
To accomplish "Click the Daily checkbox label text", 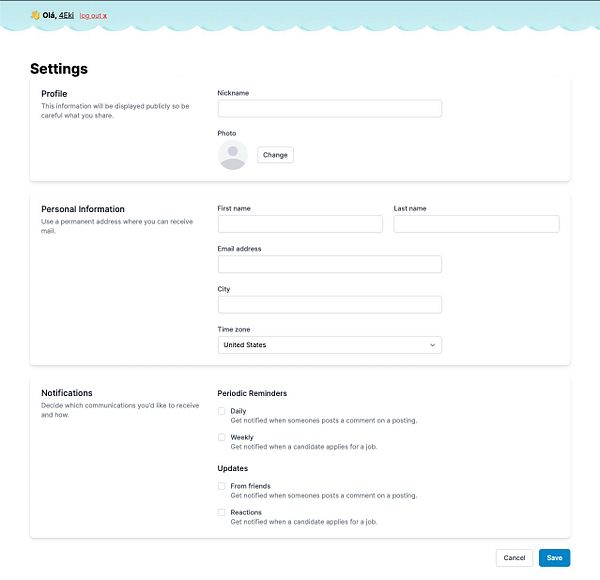I will click(238, 411).
